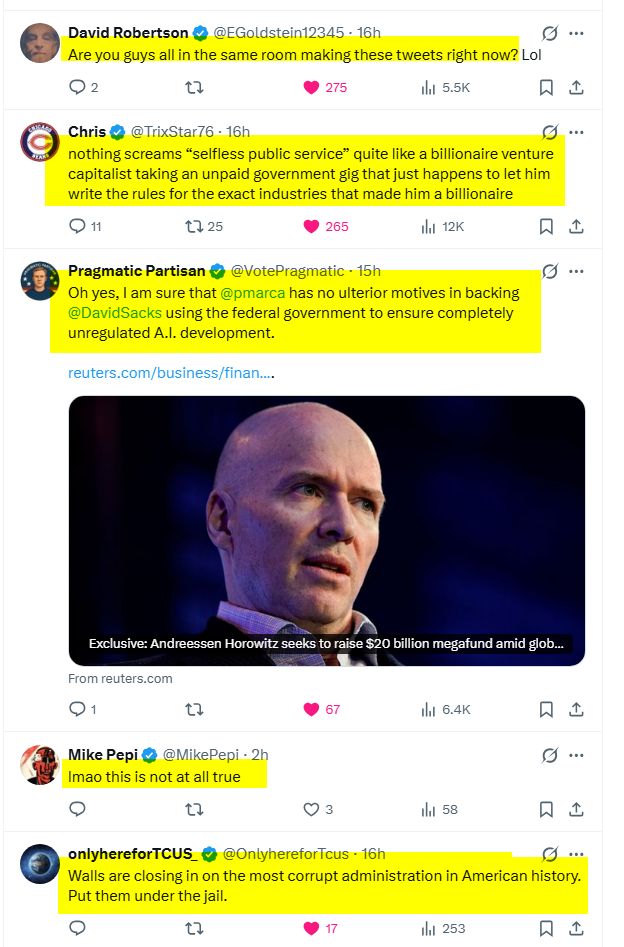Open the reuters.com article link
This screenshot has width=624, height=947.
[x=170, y=373]
